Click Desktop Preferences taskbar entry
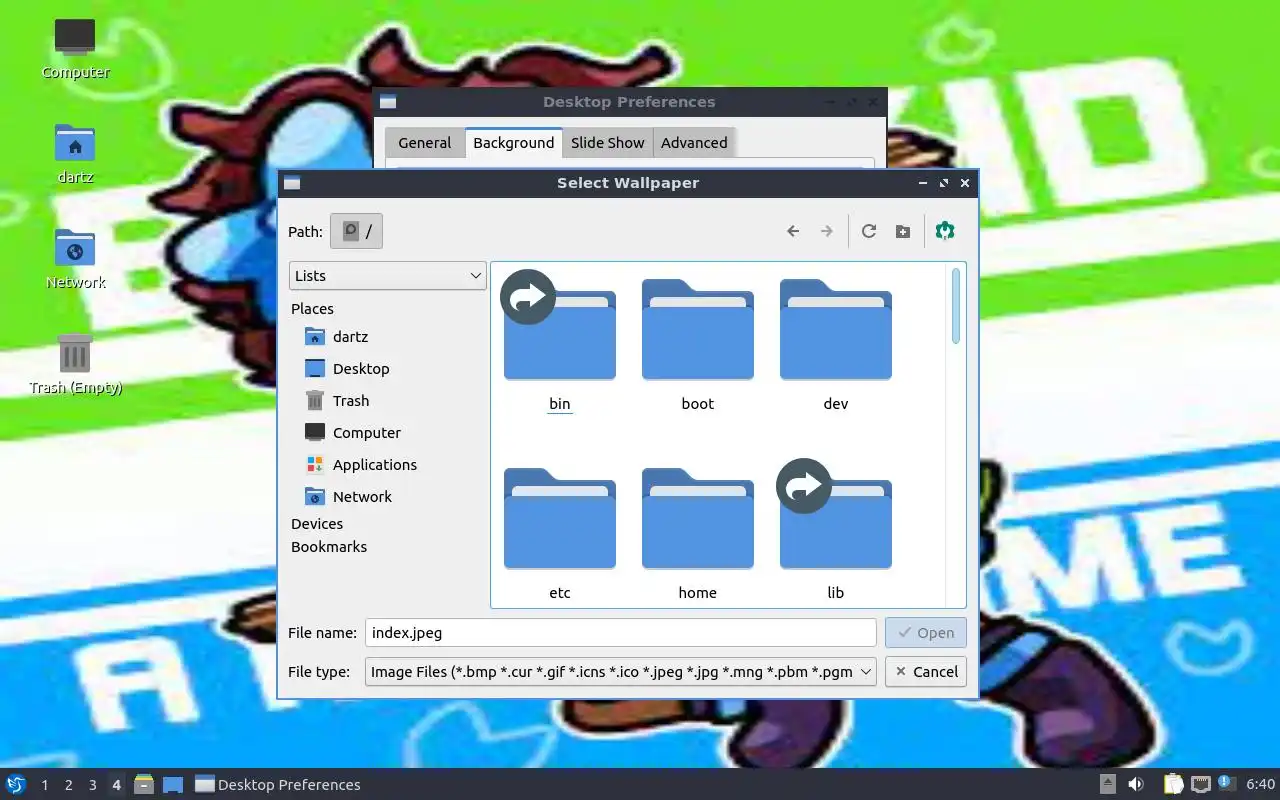Viewport: 1280px width, 800px height. (278, 785)
